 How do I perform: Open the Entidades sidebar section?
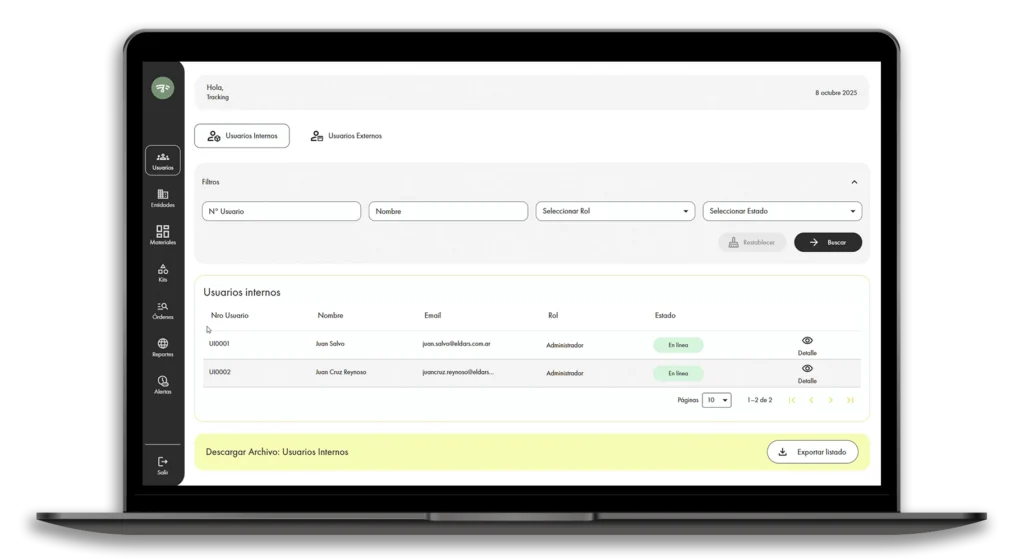click(x=163, y=198)
